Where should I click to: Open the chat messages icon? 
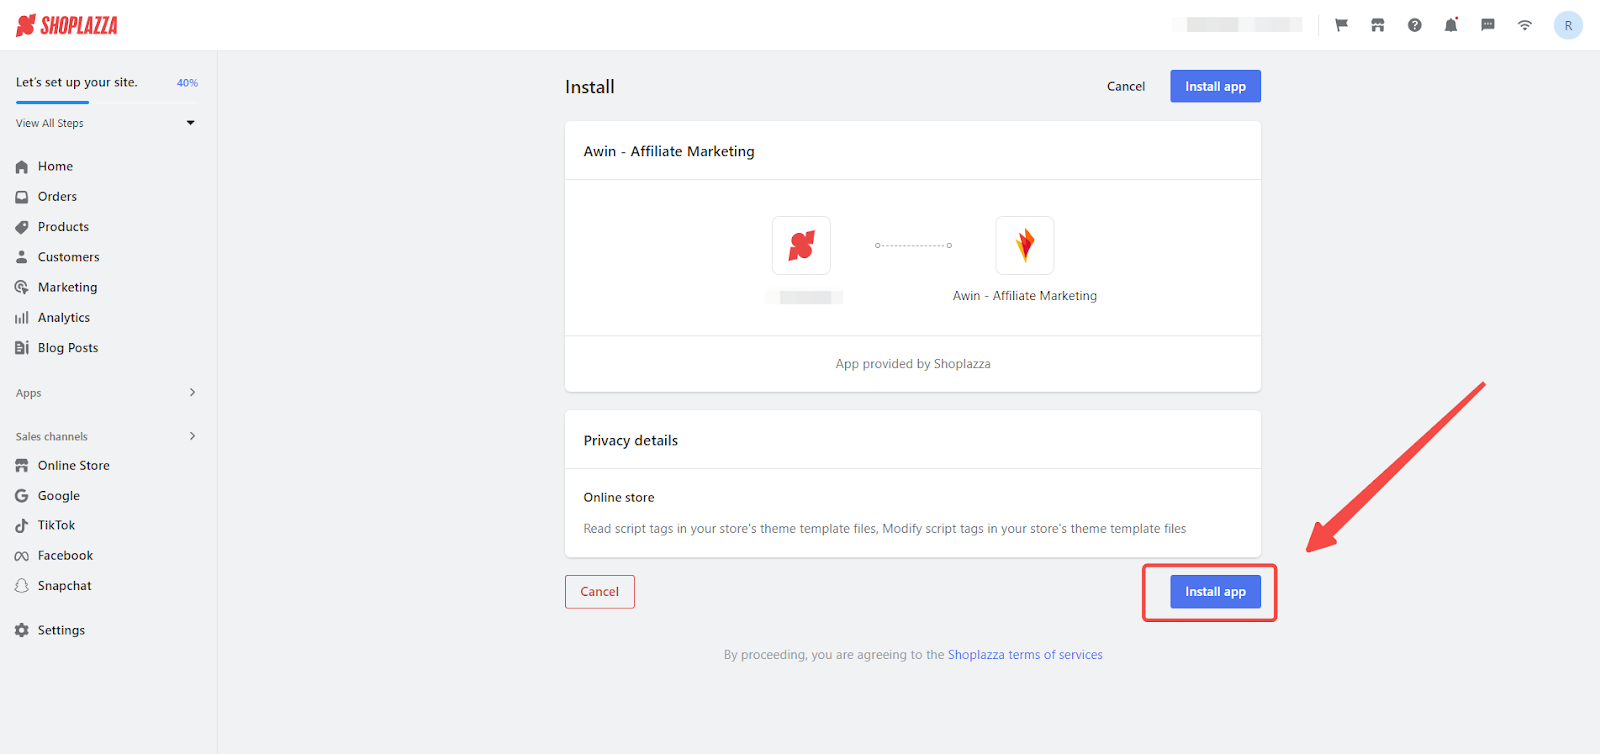pyautogui.click(x=1488, y=25)
